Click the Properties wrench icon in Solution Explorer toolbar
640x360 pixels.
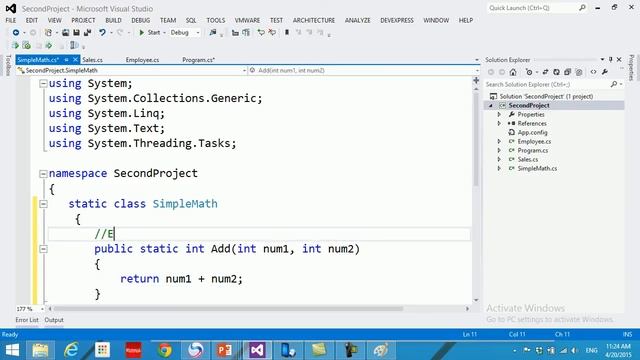pyautogui.click(x=604, y=72)
